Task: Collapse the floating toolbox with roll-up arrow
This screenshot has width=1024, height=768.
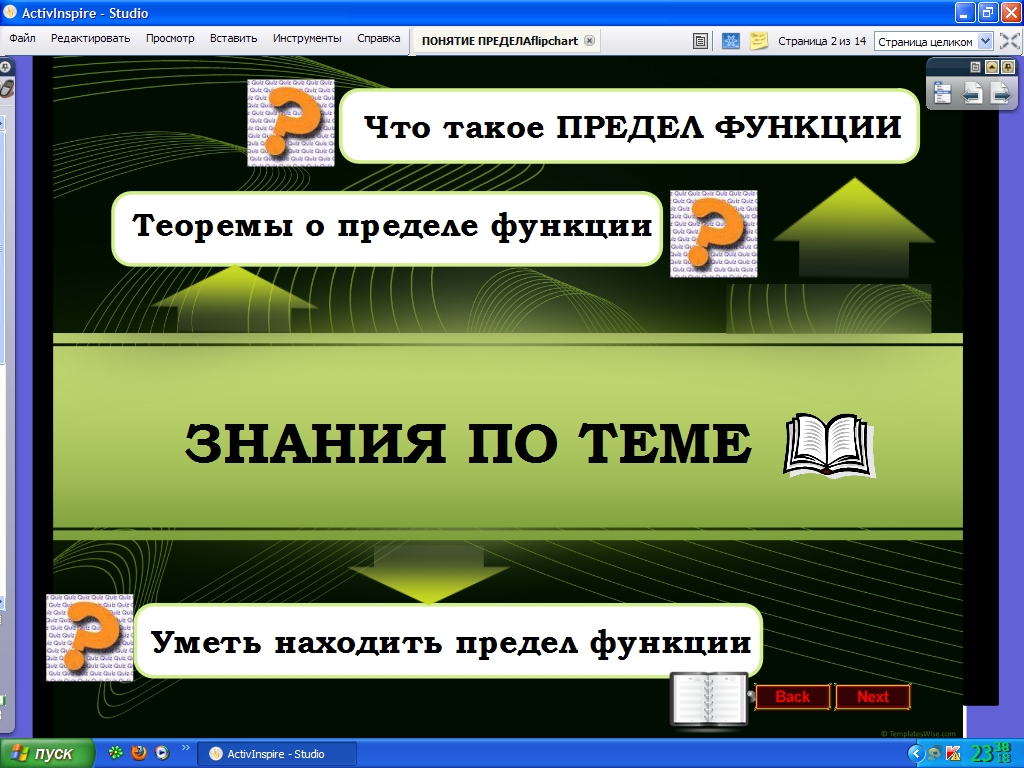Action: click(x=992, y=66)
